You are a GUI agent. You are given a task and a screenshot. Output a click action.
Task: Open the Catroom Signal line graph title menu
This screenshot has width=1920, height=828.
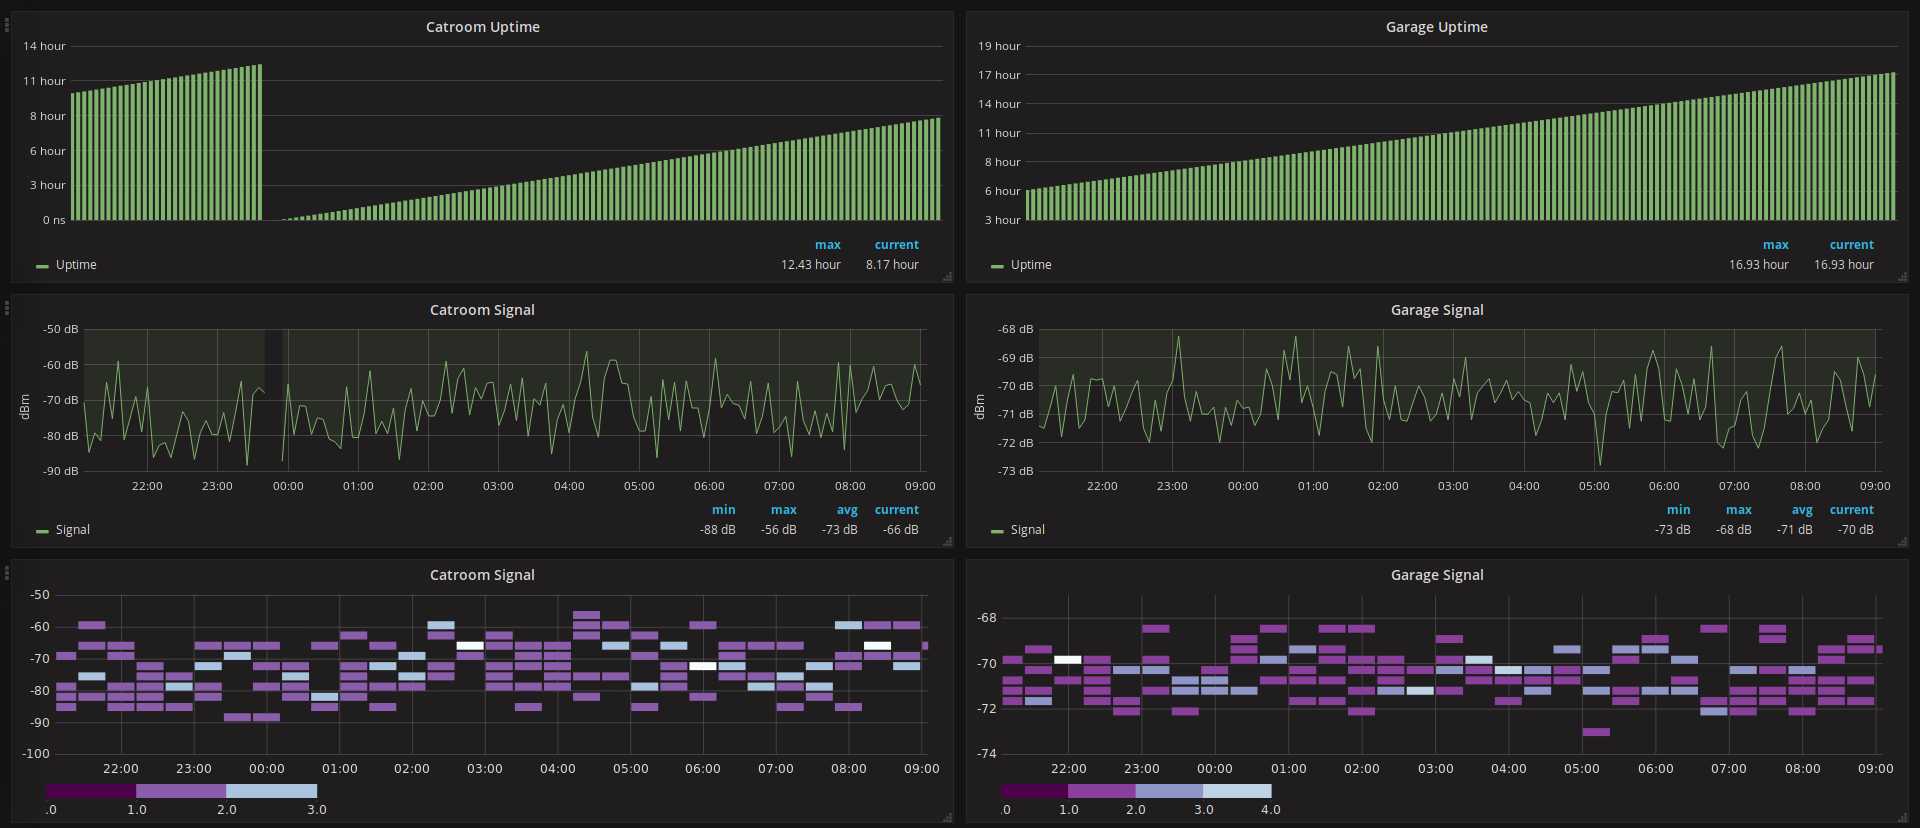[482, 310]
